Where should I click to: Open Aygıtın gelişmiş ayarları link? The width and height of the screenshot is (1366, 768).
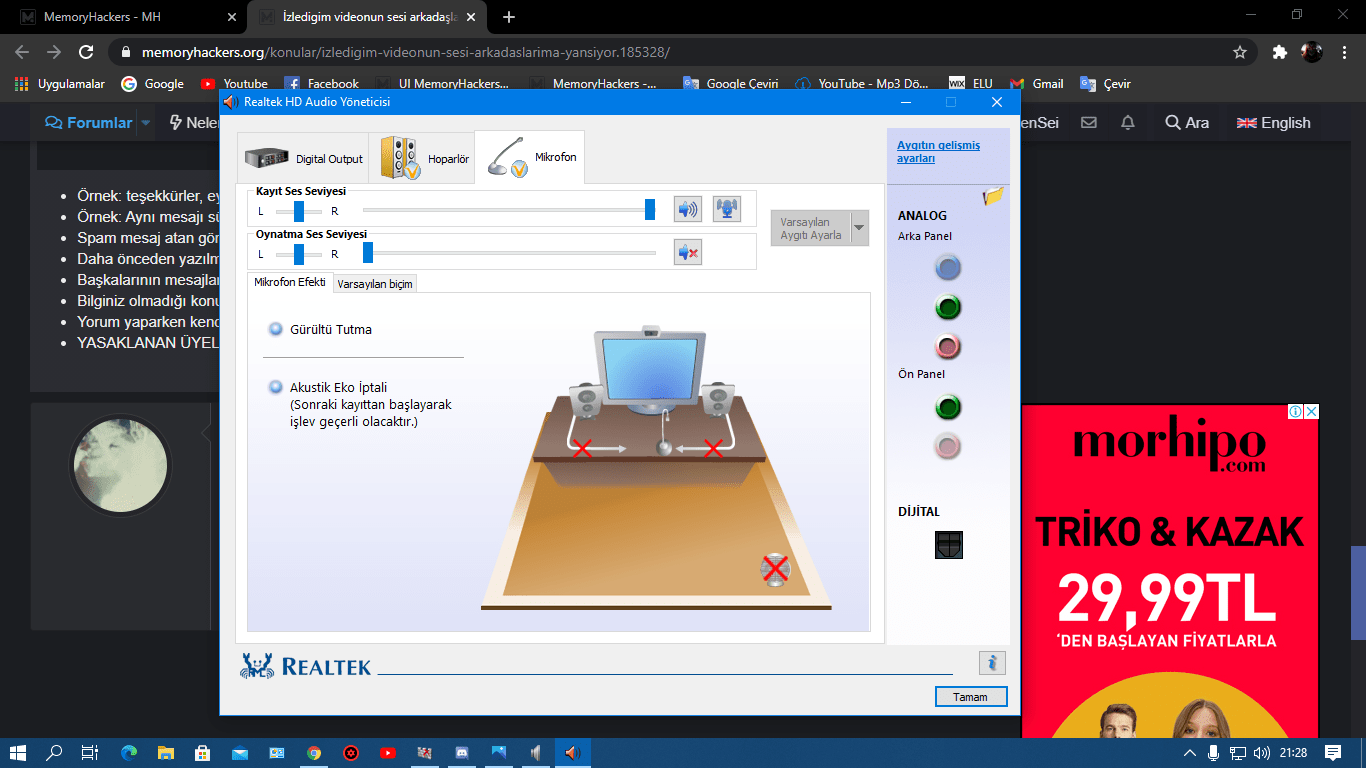click(938, 152)
